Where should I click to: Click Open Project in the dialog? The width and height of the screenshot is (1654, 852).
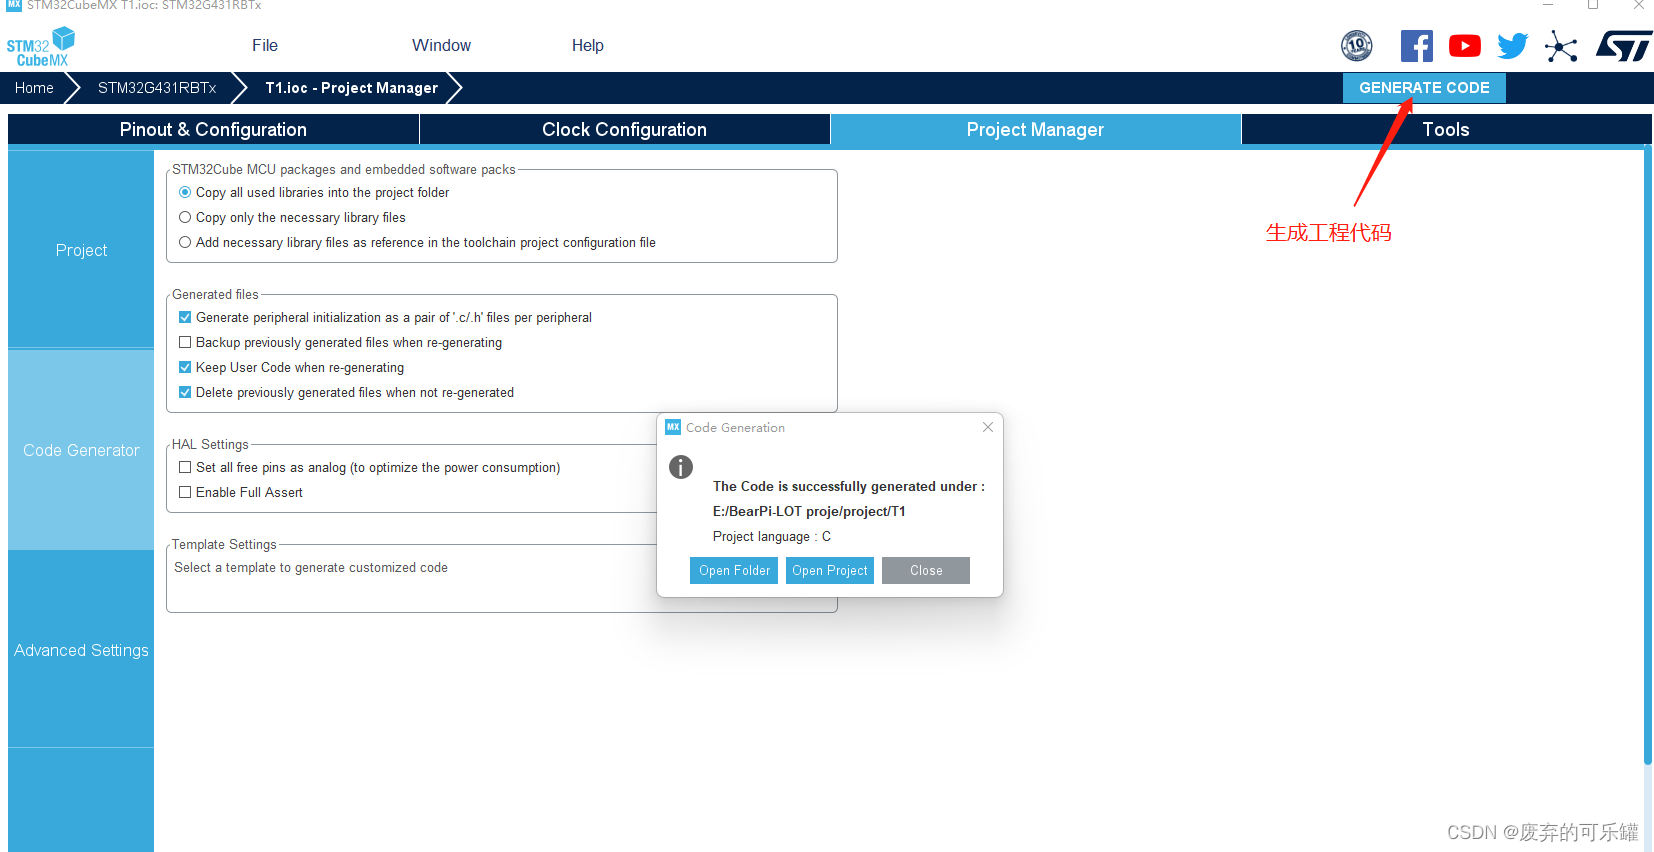tap(830, 570)
